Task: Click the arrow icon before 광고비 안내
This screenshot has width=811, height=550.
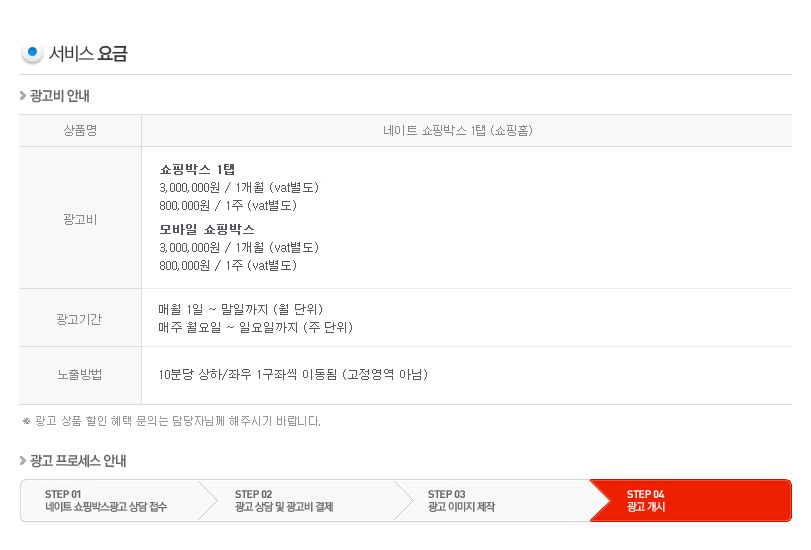Action: (23, 96)
